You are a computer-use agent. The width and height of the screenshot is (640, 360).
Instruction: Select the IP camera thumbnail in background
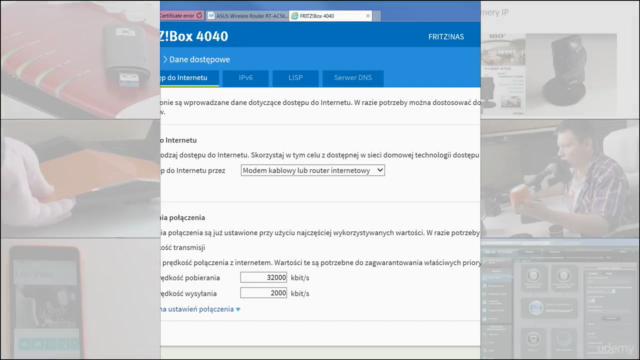click(x=560, y=60)
